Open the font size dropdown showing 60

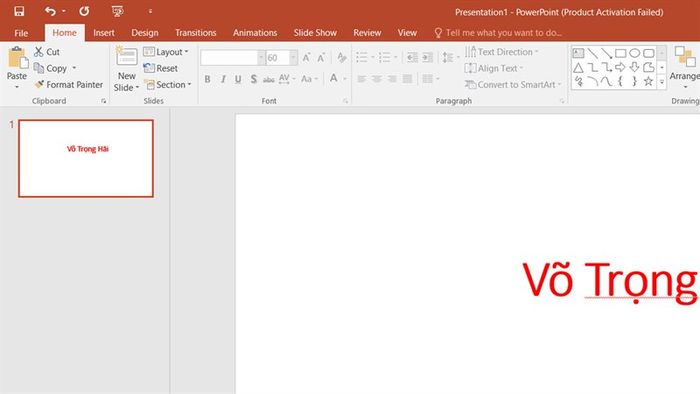point(293,58)
